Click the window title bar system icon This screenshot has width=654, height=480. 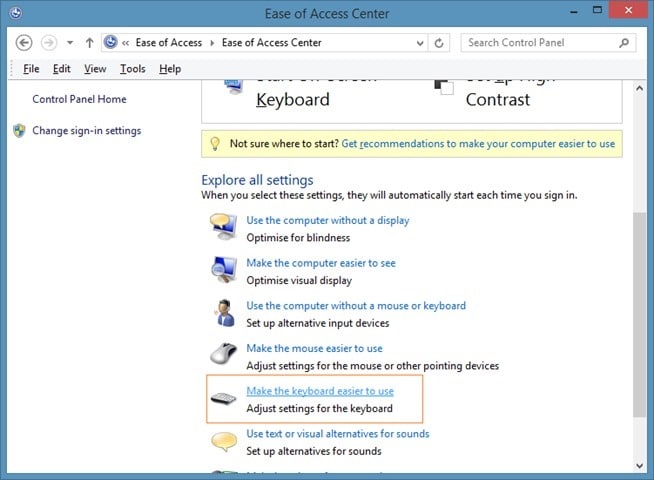pyautogui.click(x=16, y=13)
